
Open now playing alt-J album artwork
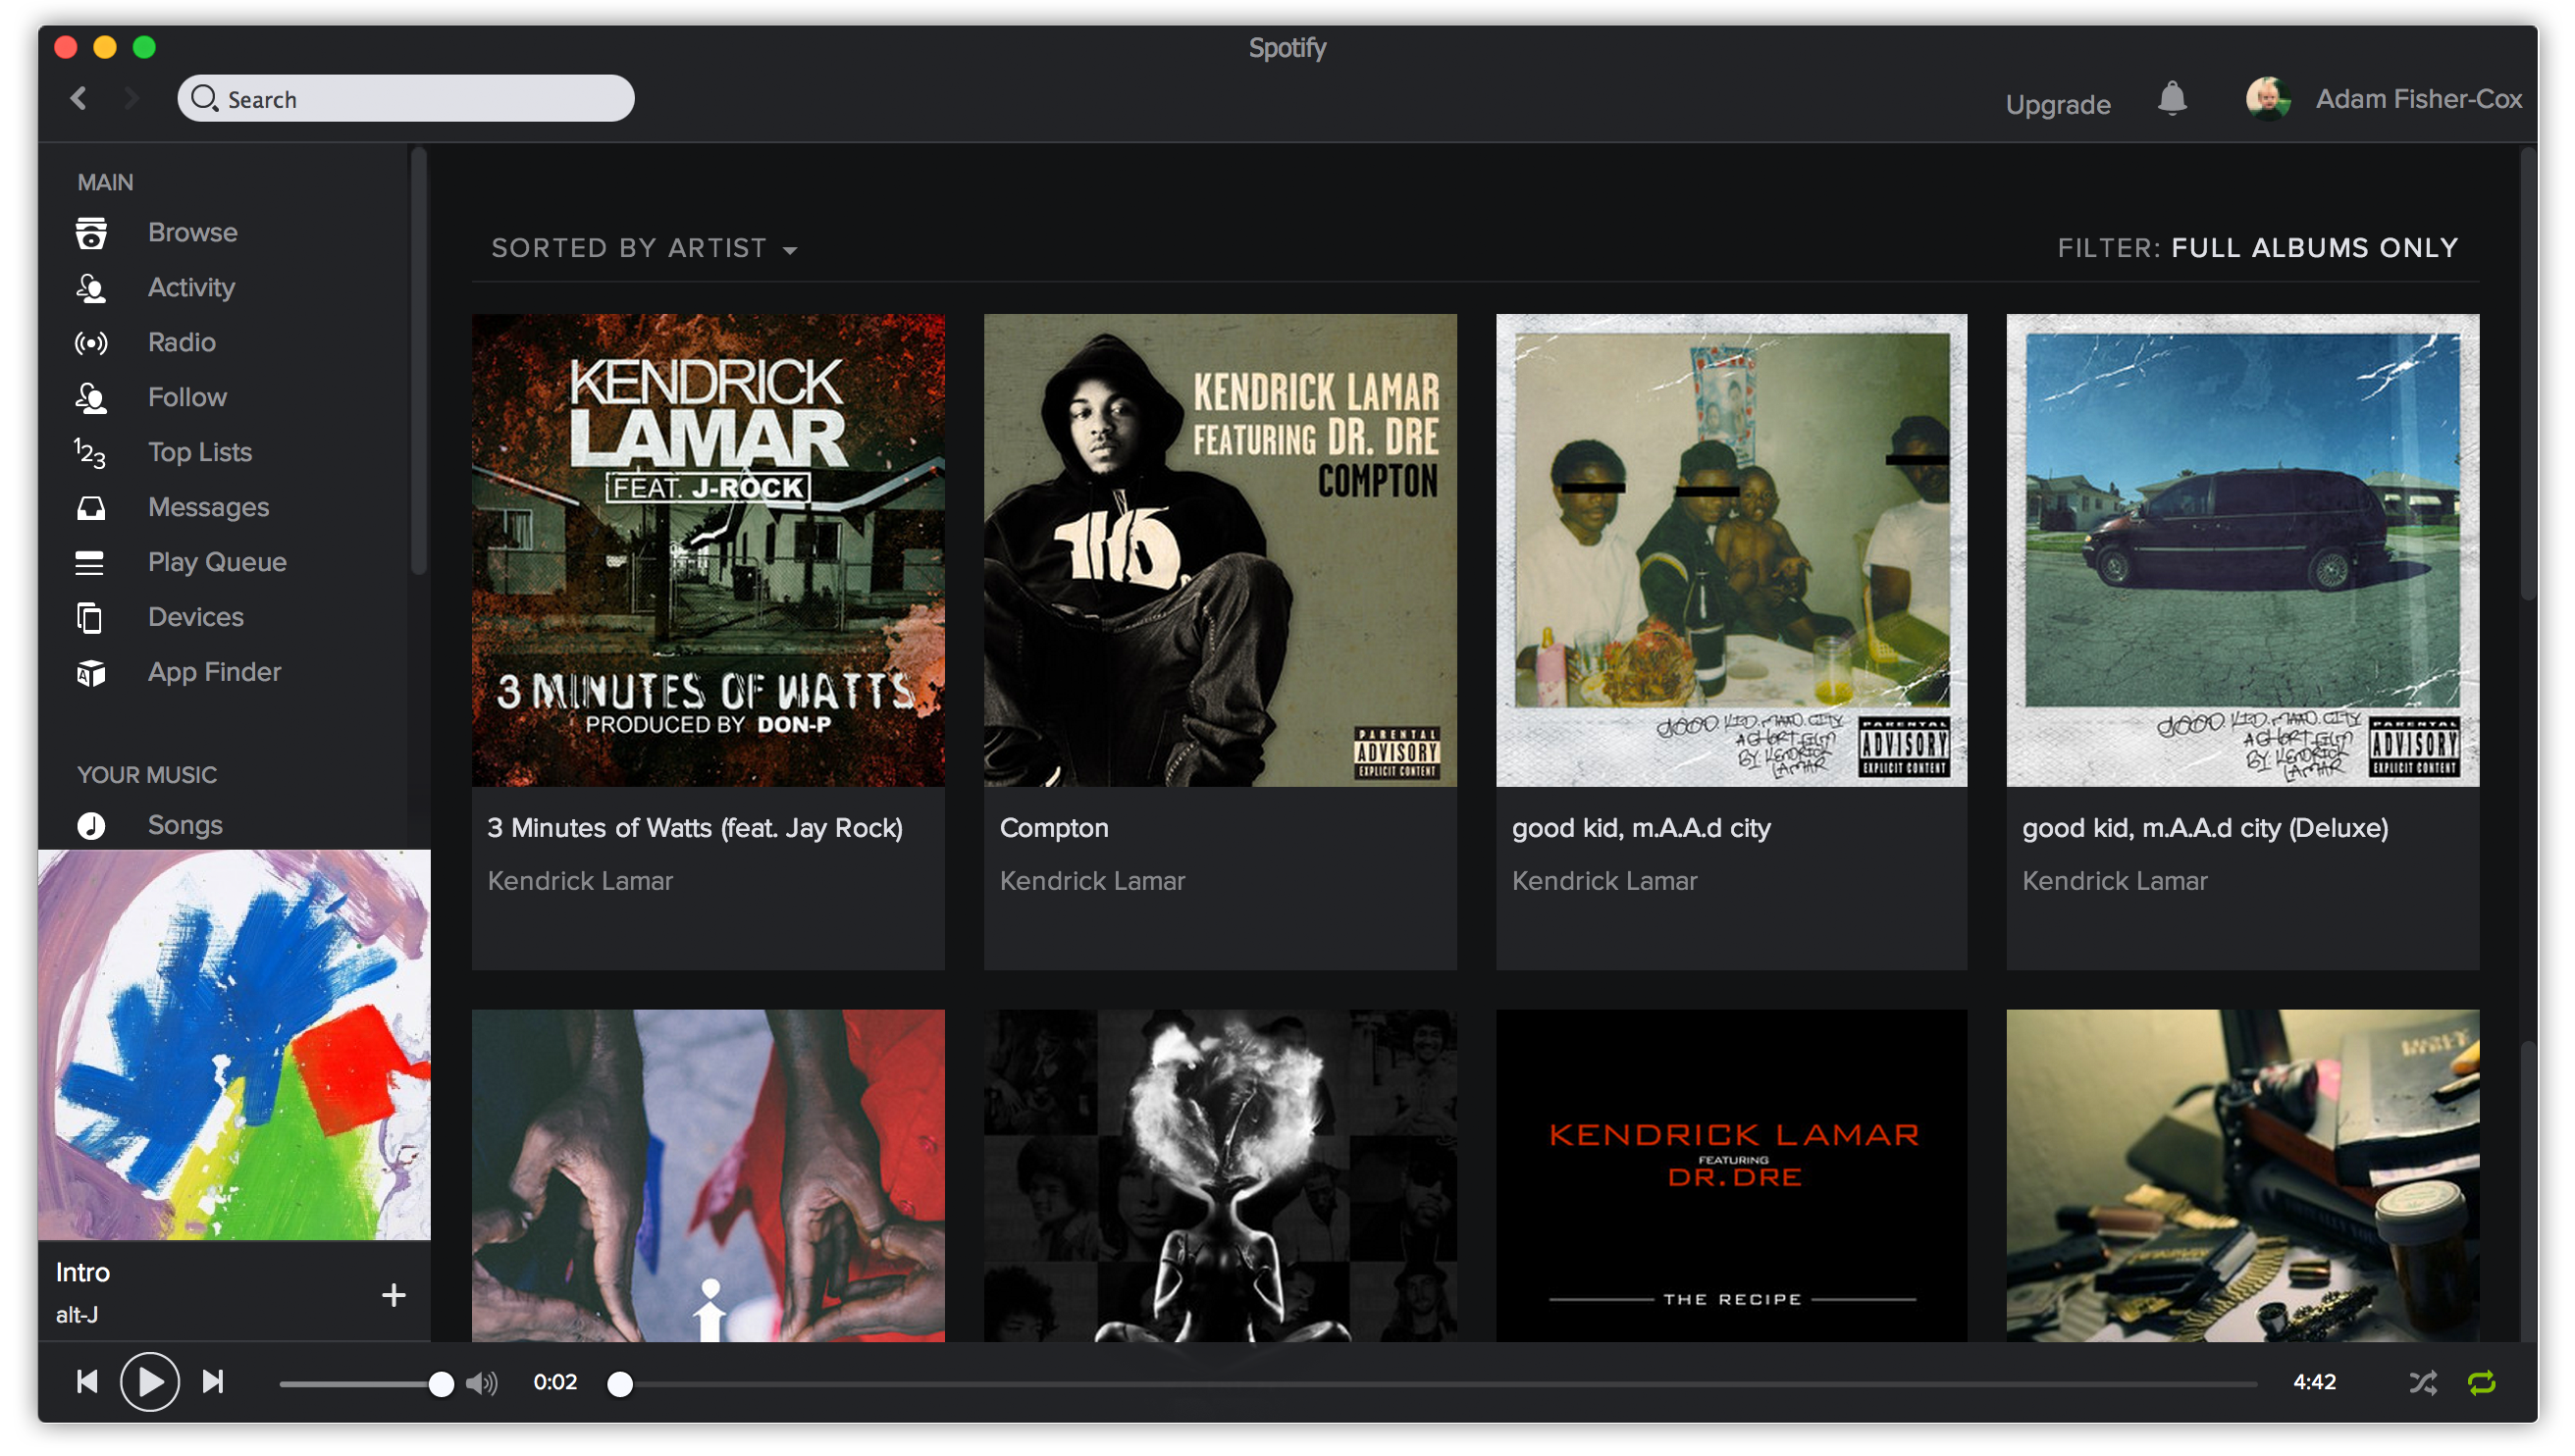(234, 1045)
